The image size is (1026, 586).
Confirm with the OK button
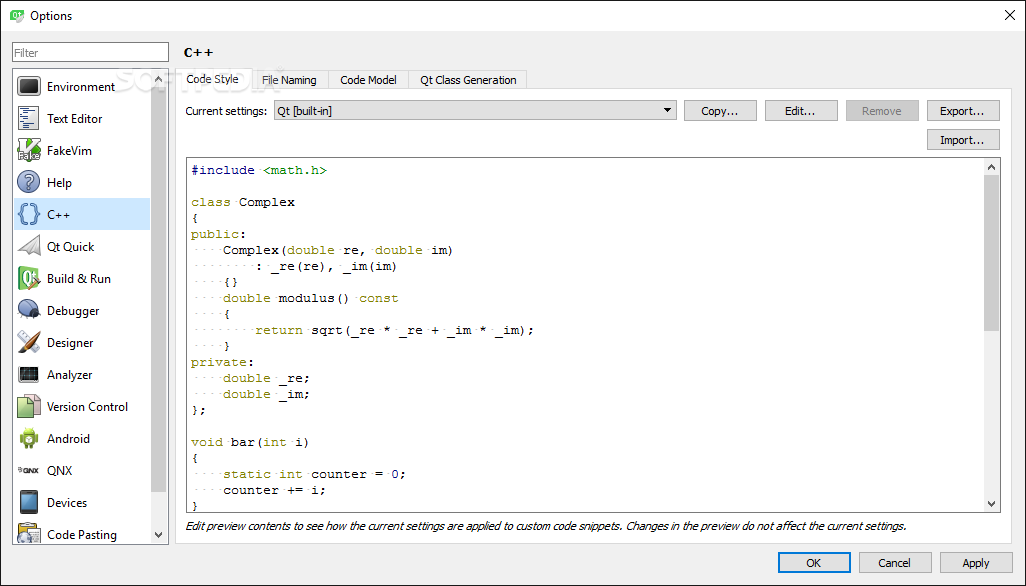click(814, 562)
